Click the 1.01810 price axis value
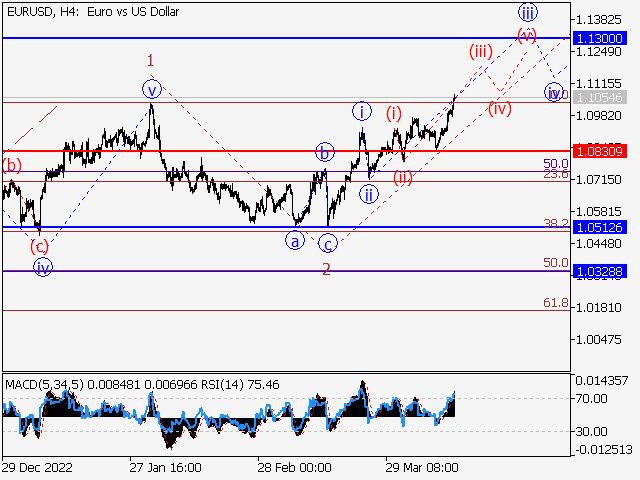The image size is (640, 480). (x=598, y=308)
